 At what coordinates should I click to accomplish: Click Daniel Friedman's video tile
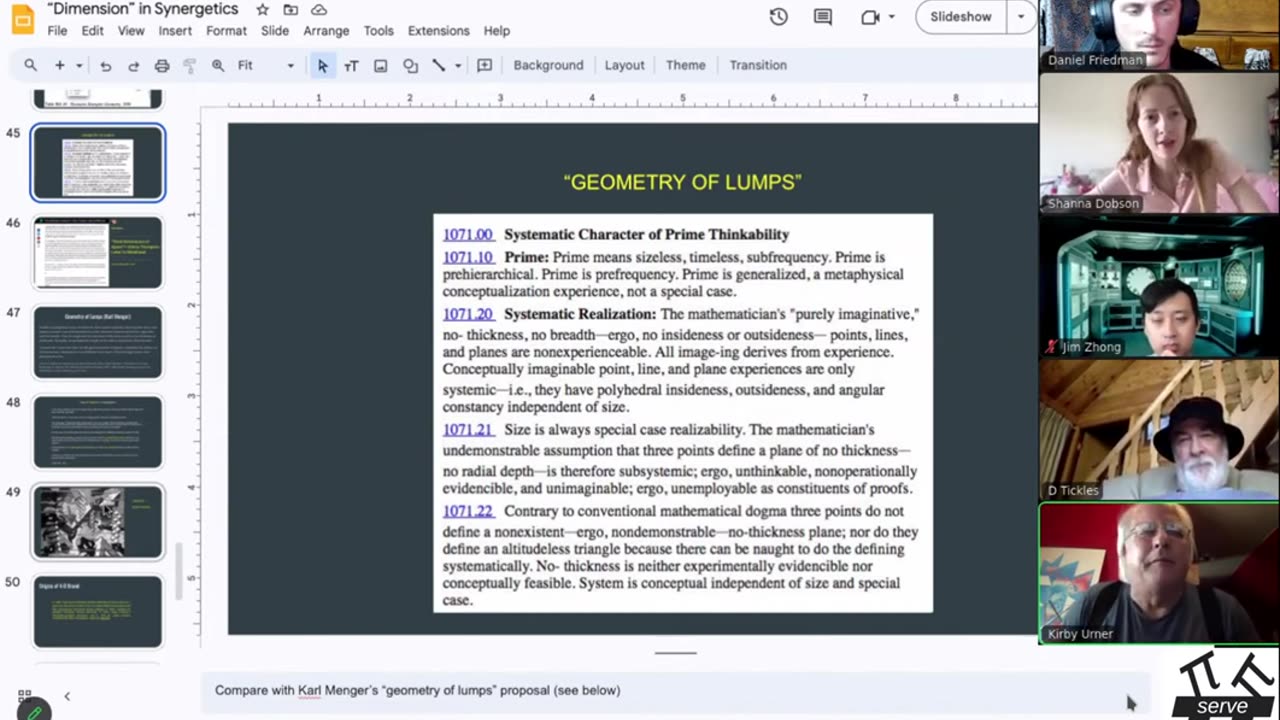[x=1158, y=34]
